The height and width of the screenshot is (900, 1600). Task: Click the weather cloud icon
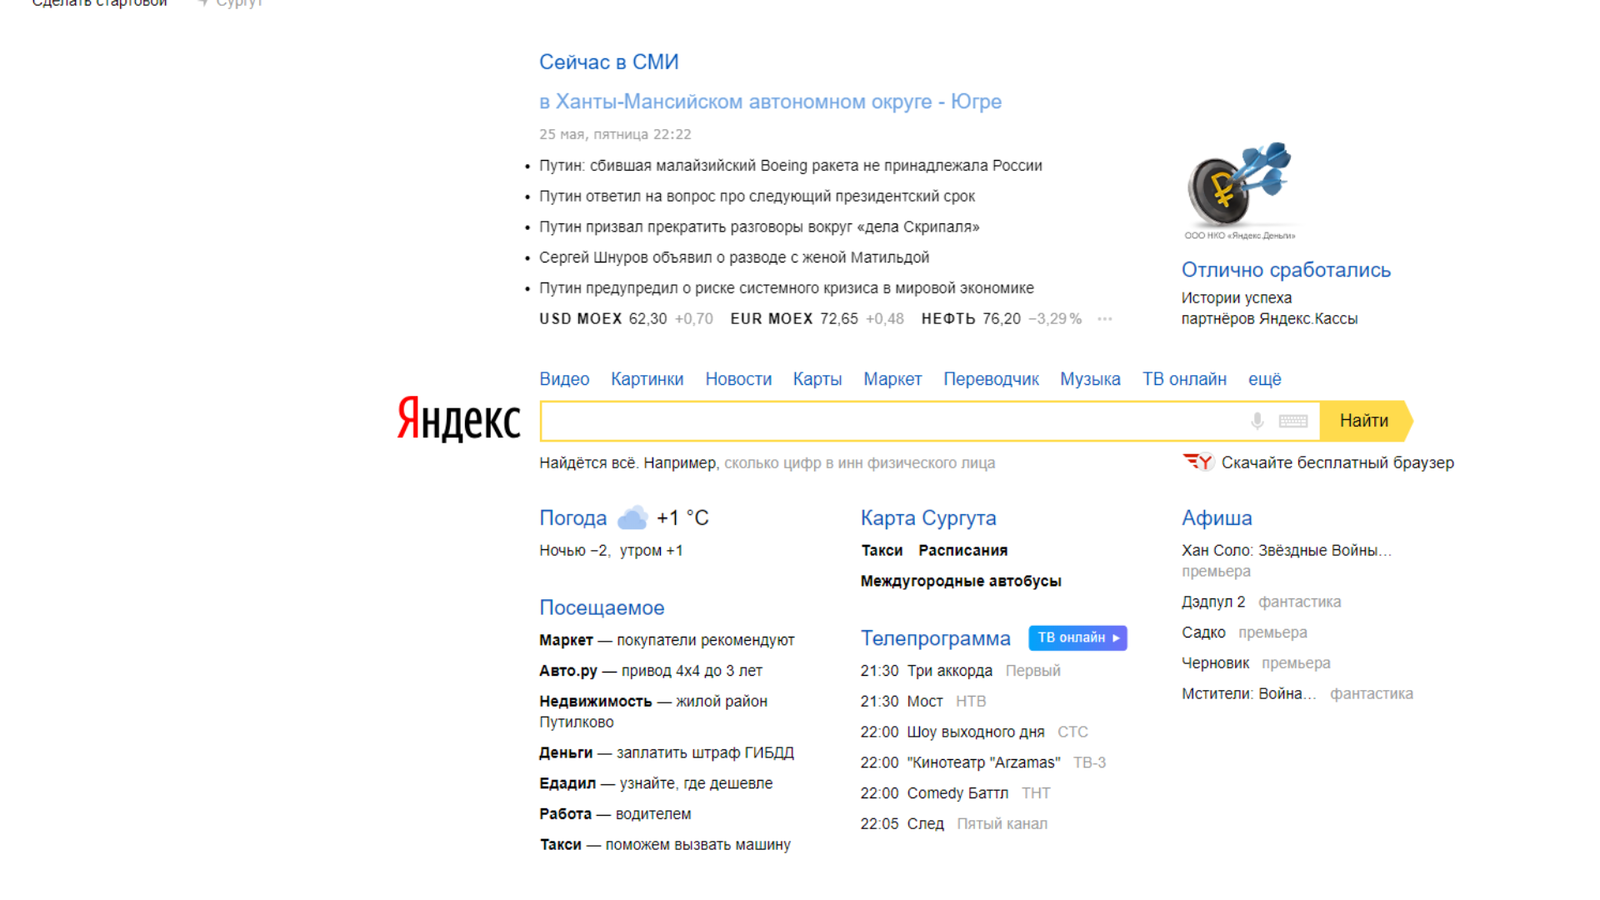(632, 518)
